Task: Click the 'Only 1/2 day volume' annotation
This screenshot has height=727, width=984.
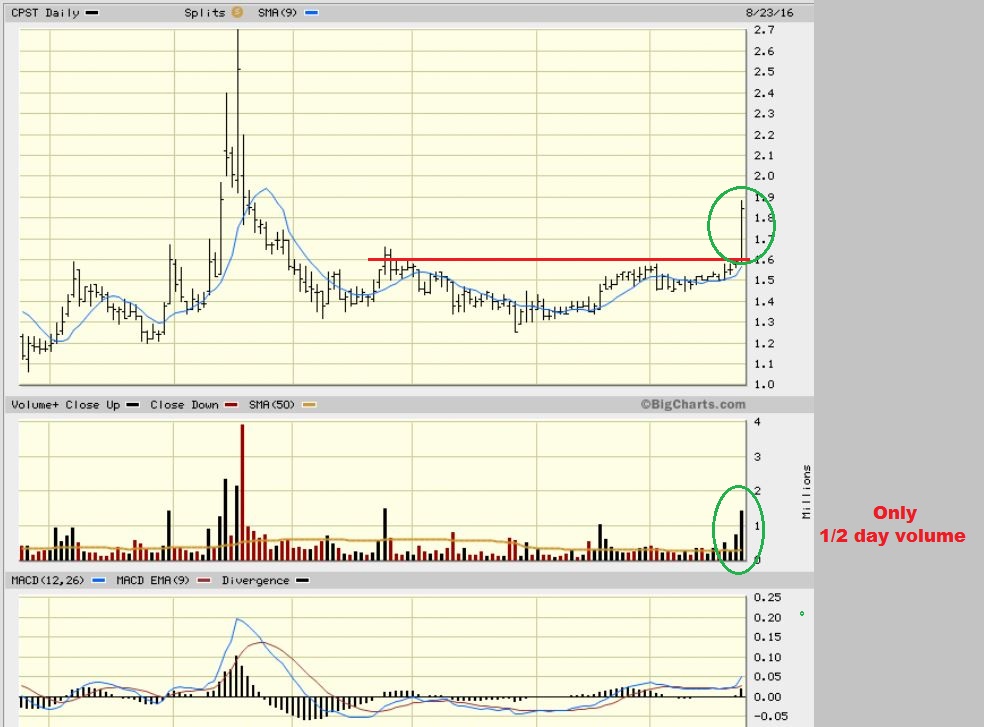Action: point(892,525)
